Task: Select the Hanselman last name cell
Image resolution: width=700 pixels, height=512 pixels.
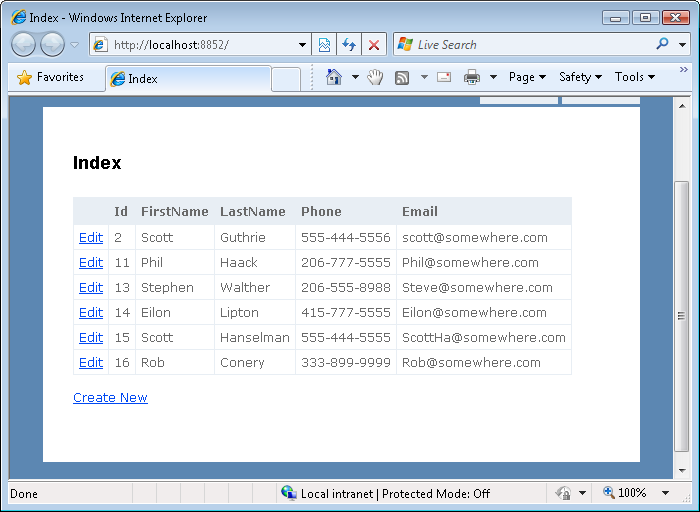Action: (x=254, y=337)
